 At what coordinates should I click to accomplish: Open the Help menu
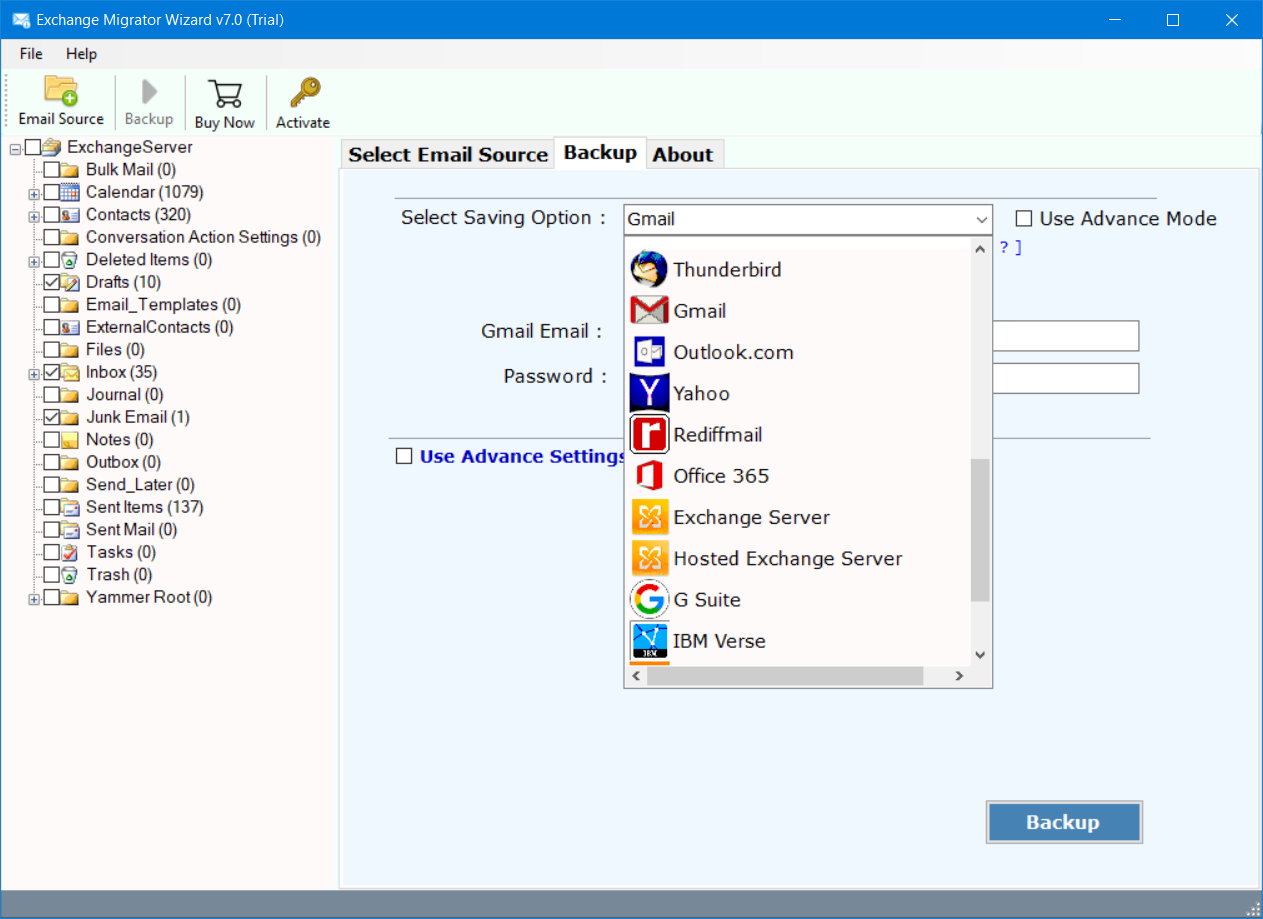tap(82, 54)
